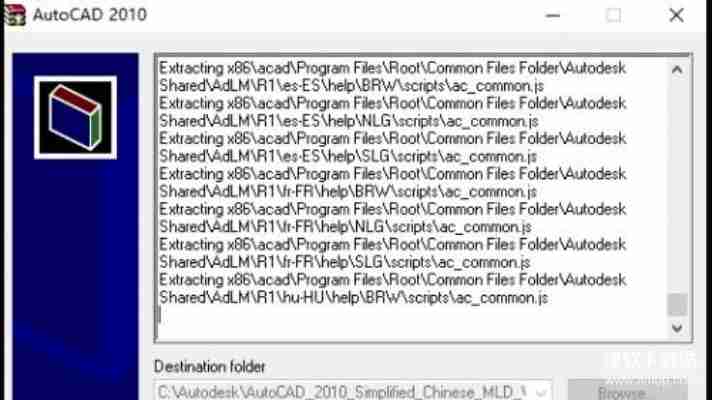The width and height of the screenshot is (712, 400).
Task: Click scrollbar track above the thumb
Action: tap(677, 186)
